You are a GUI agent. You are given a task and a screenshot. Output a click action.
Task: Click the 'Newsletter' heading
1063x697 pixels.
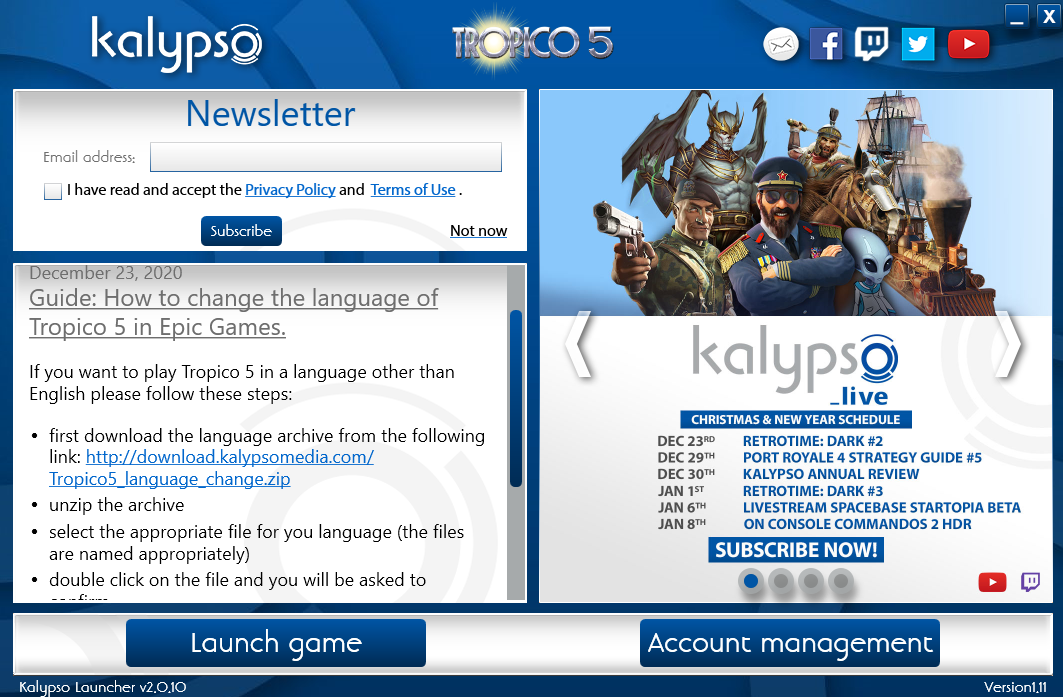270,114
